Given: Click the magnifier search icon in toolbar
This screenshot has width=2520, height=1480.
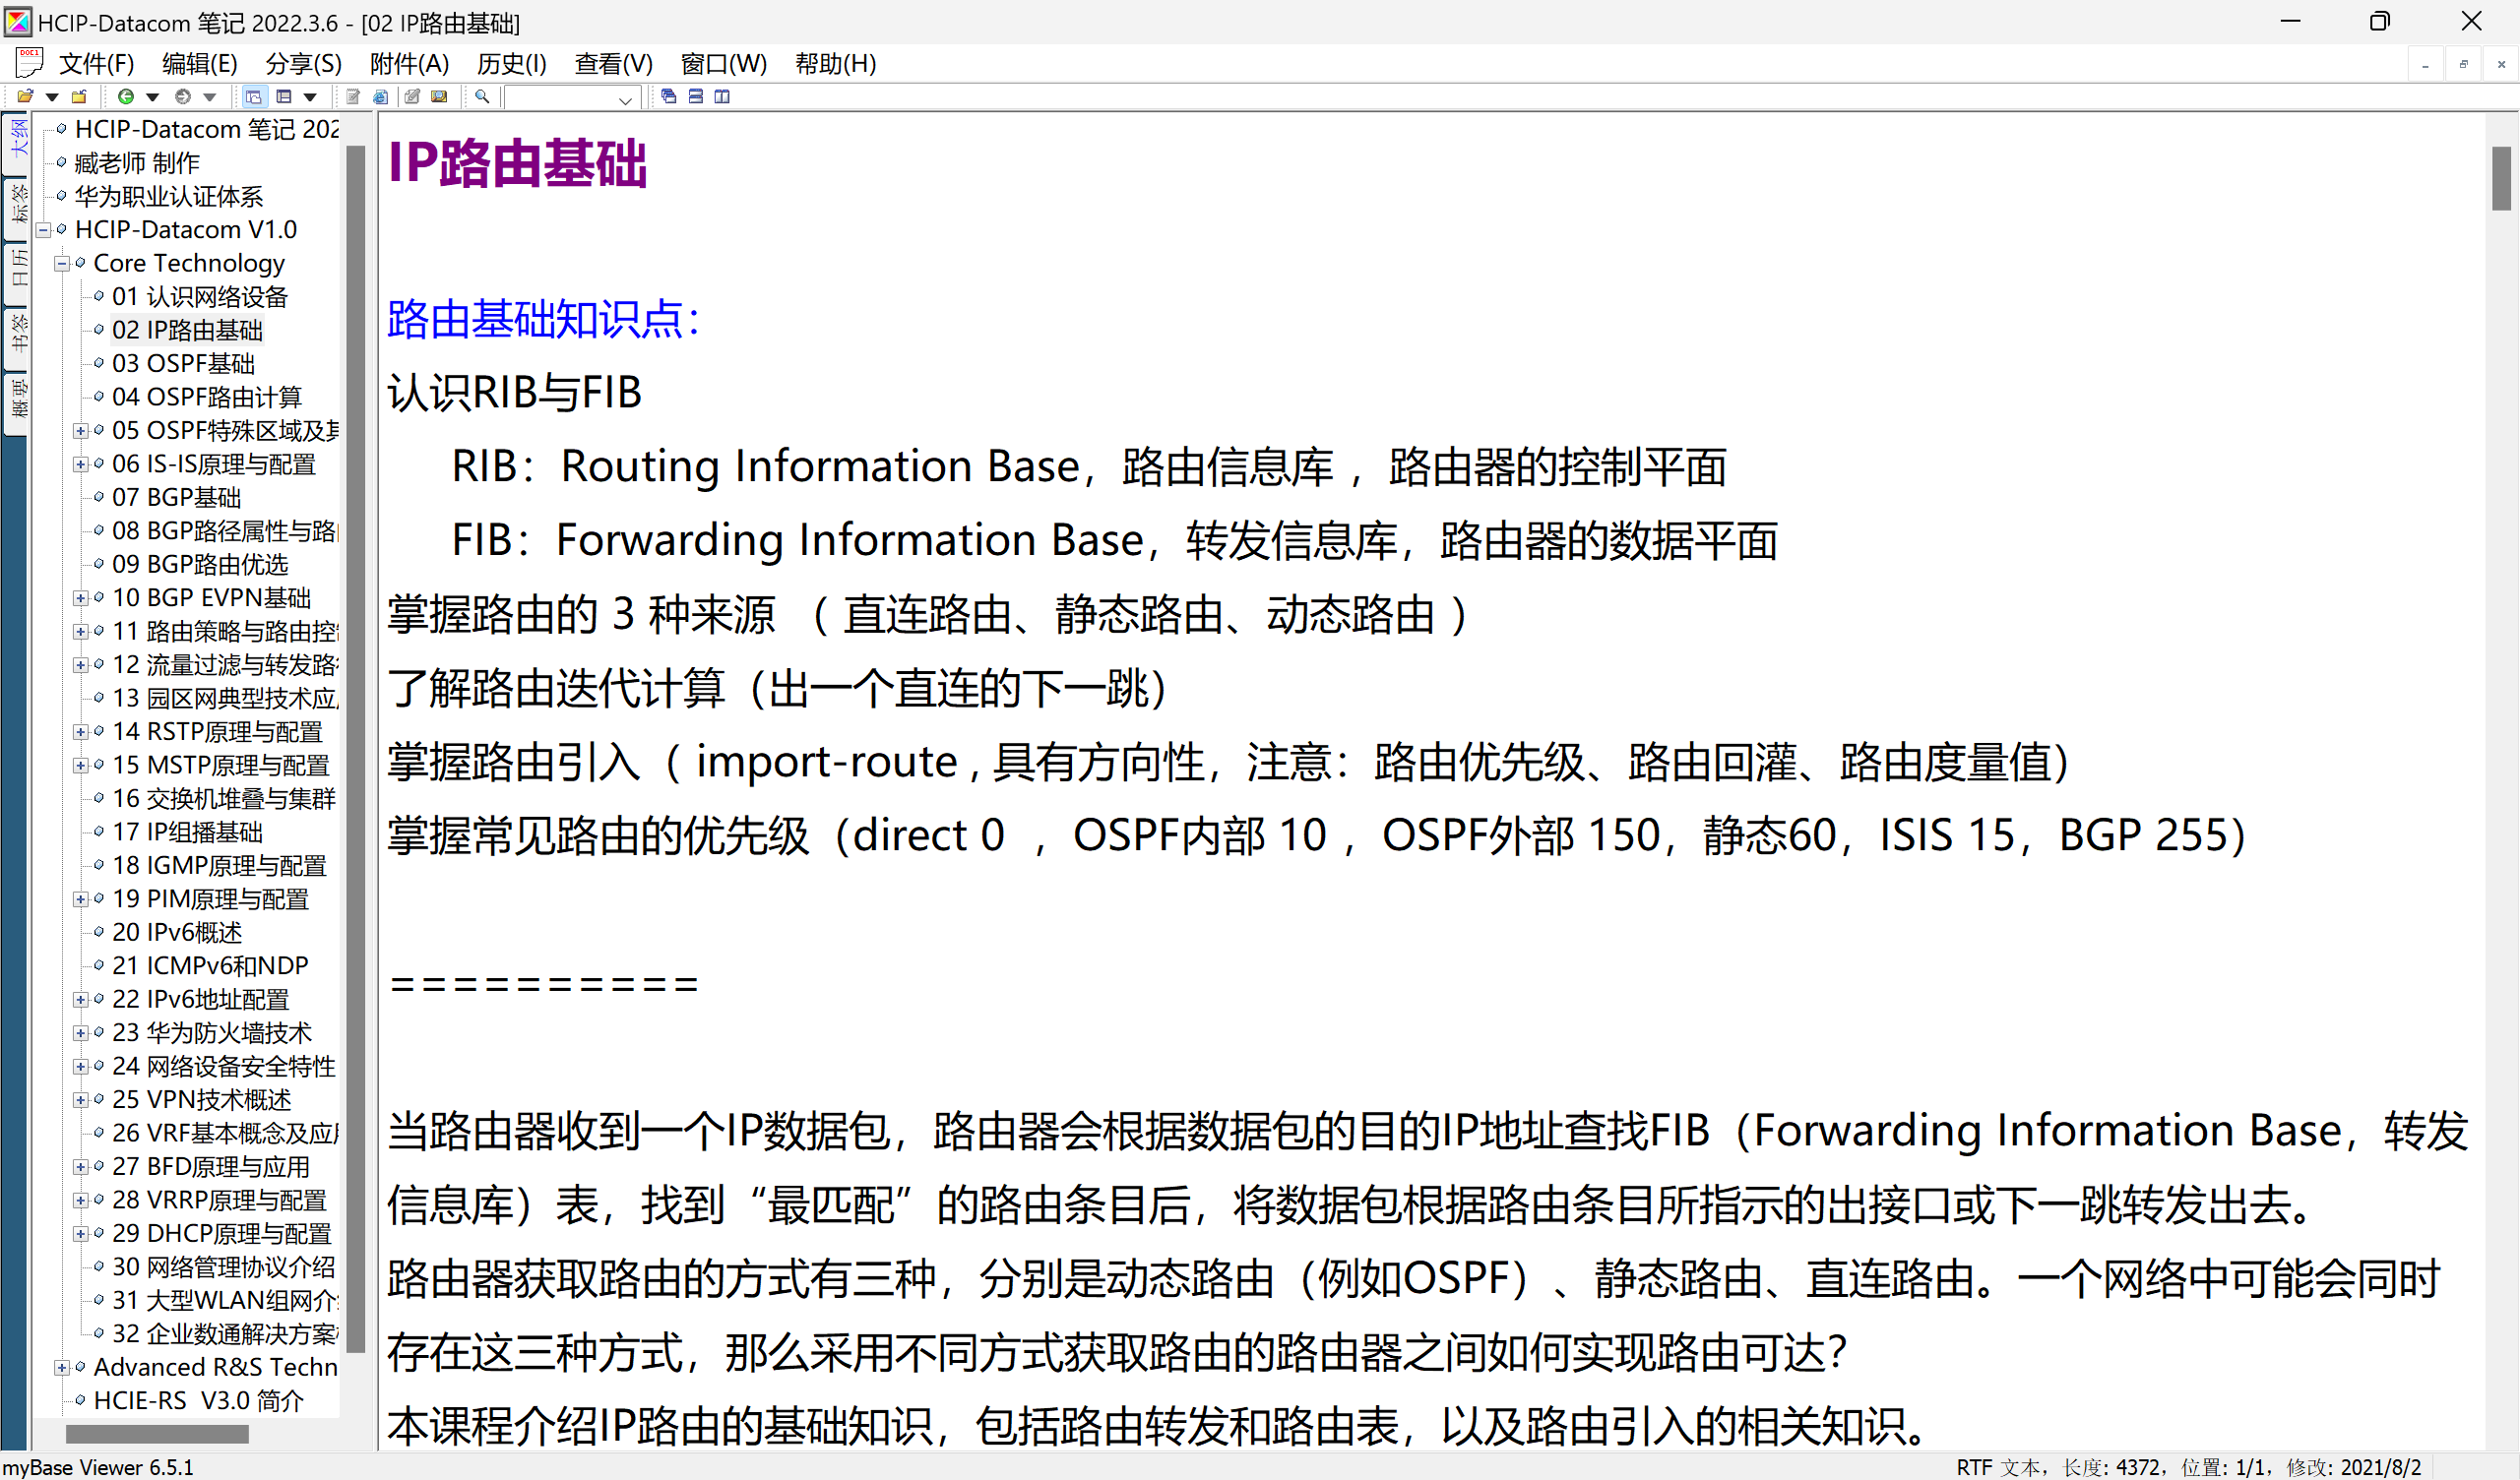Looking at the screenshot, I should (482, 97).
